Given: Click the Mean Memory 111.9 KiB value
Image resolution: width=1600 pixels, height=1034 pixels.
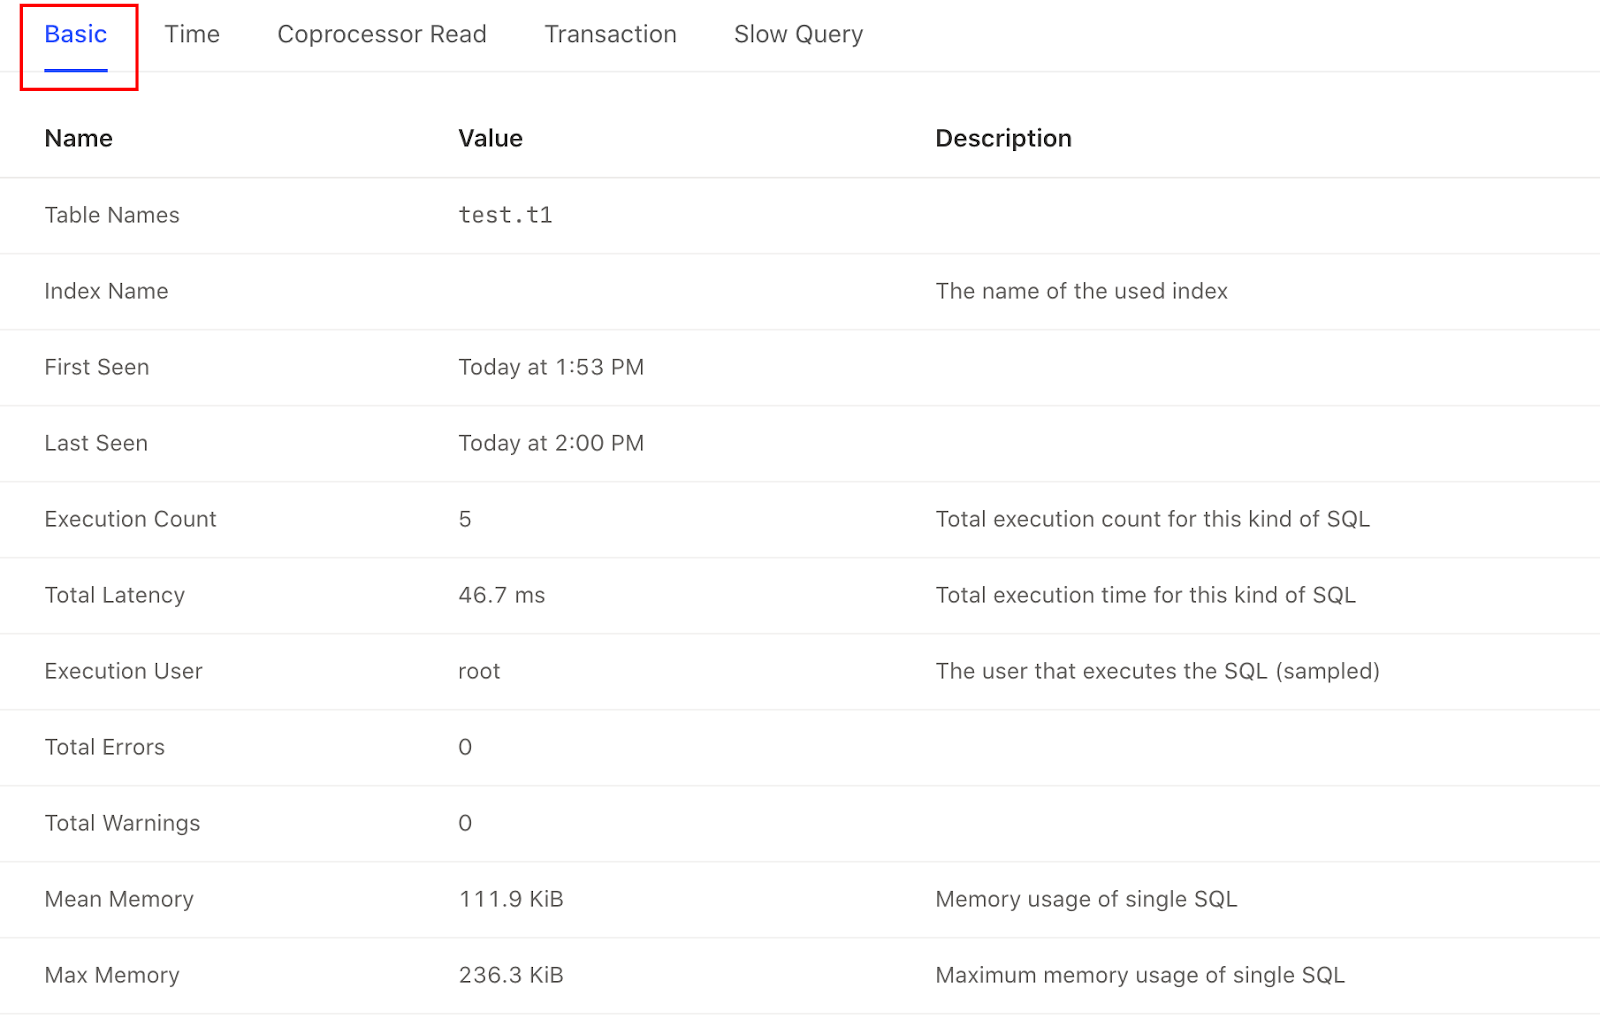Looking at the screenshot, I should click(x=510, y=899).
